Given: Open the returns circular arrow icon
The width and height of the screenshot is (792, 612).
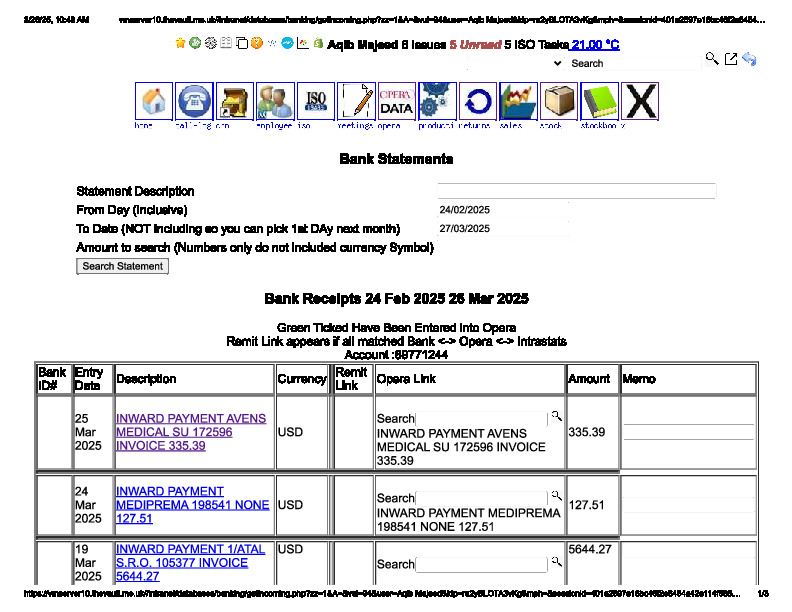Looking at the screenshot, I should 478,102.
